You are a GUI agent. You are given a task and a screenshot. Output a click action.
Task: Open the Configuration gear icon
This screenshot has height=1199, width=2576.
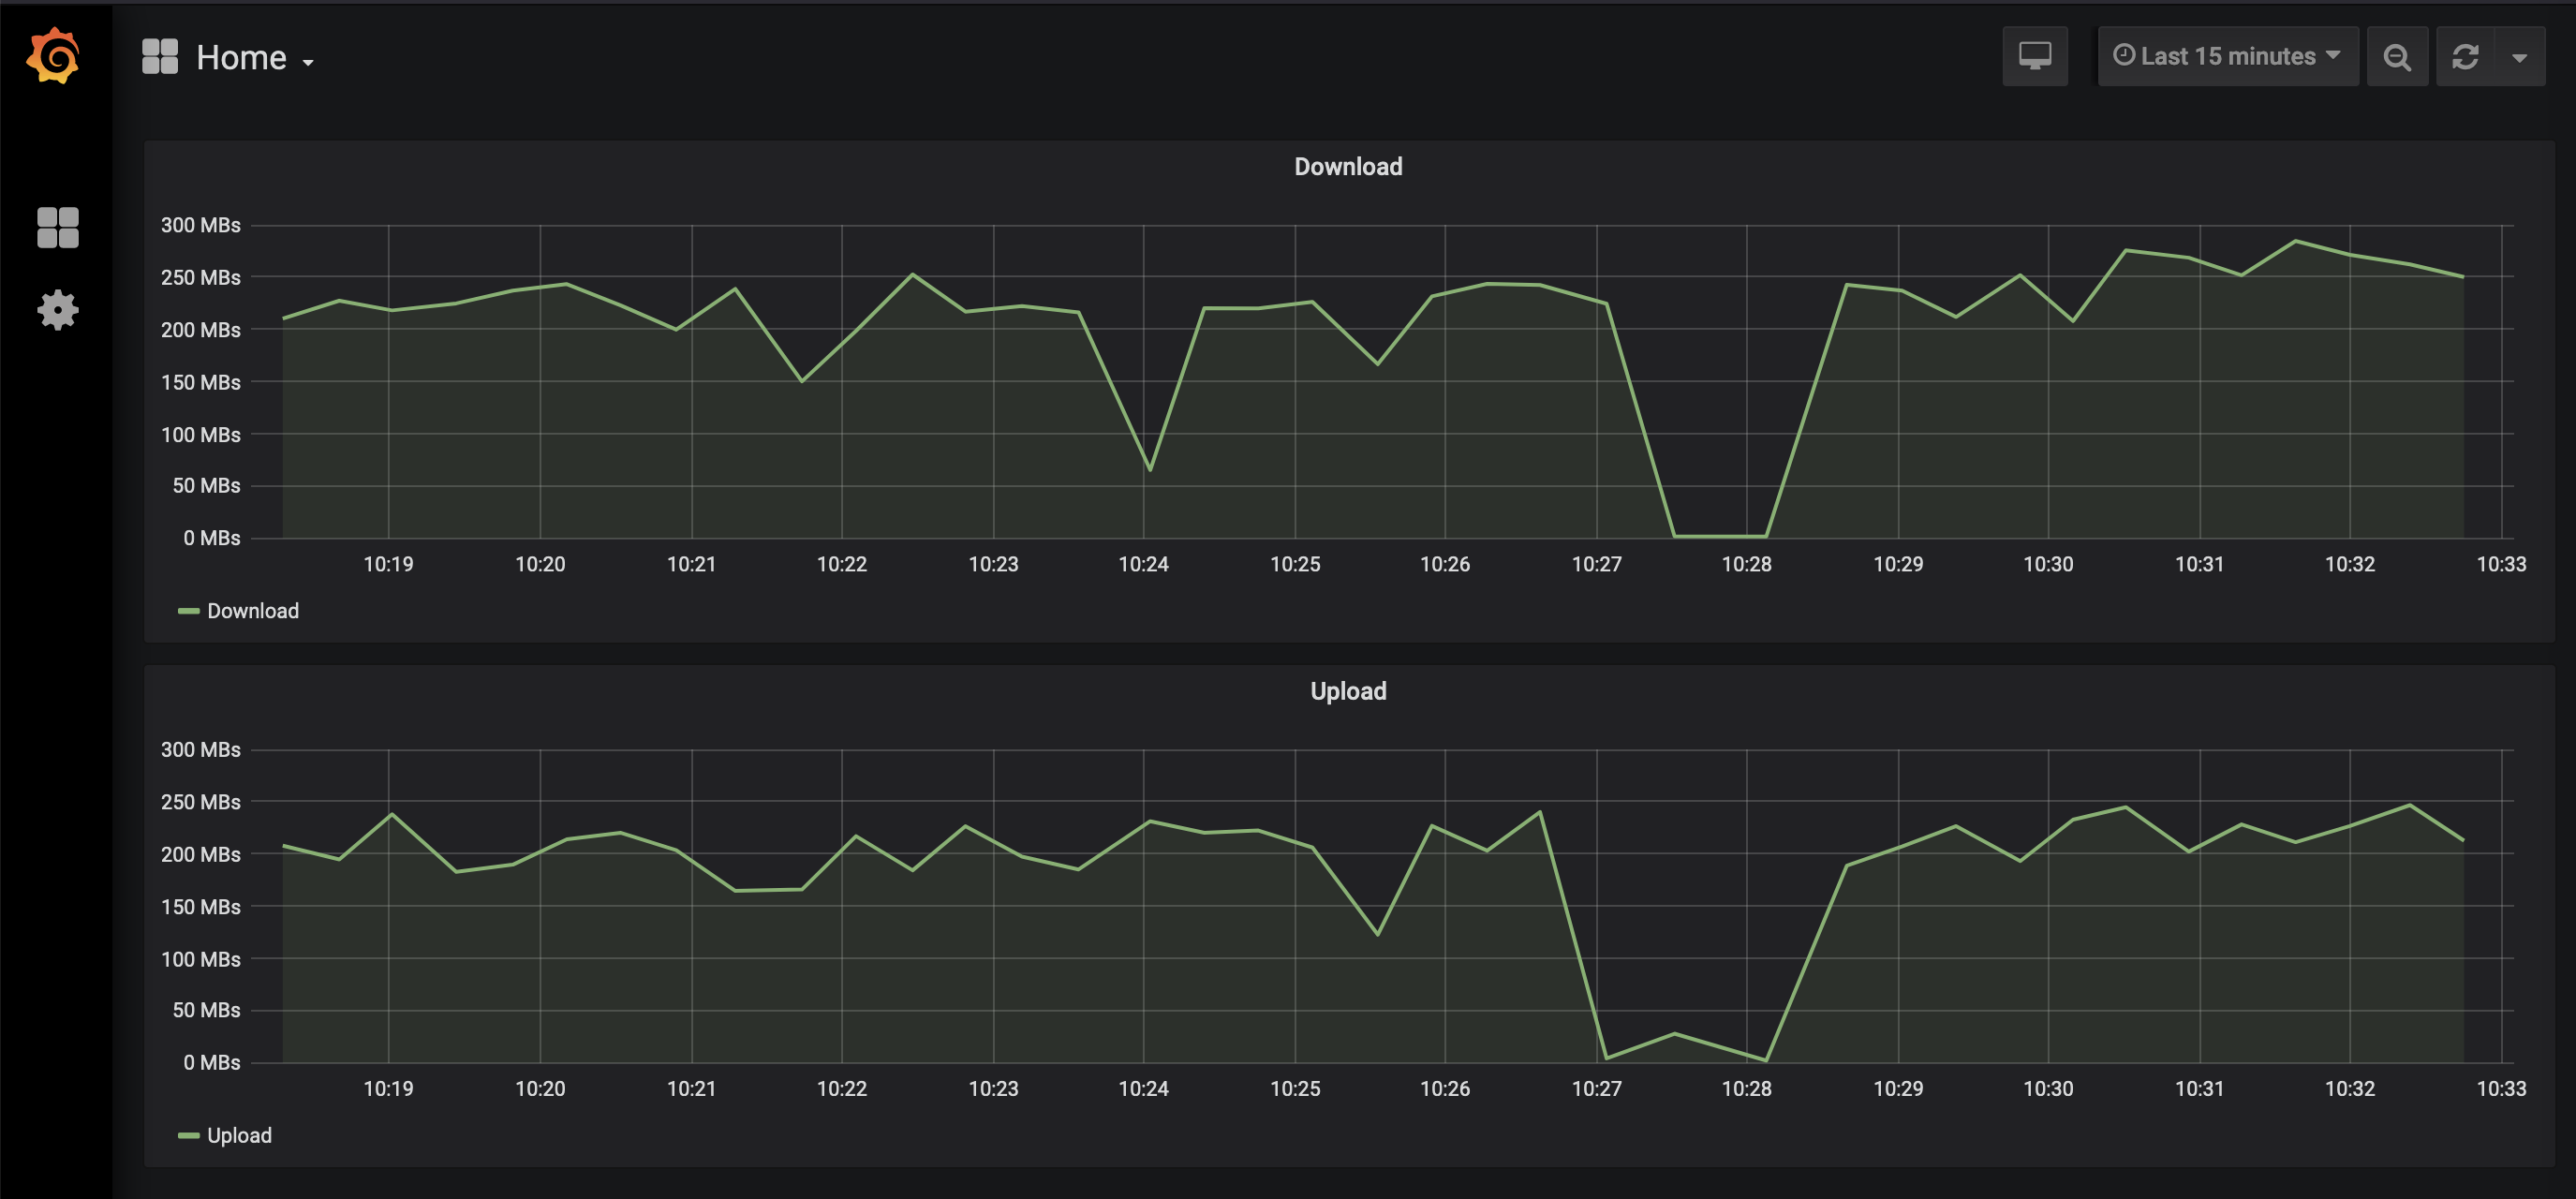click(57, 310)
